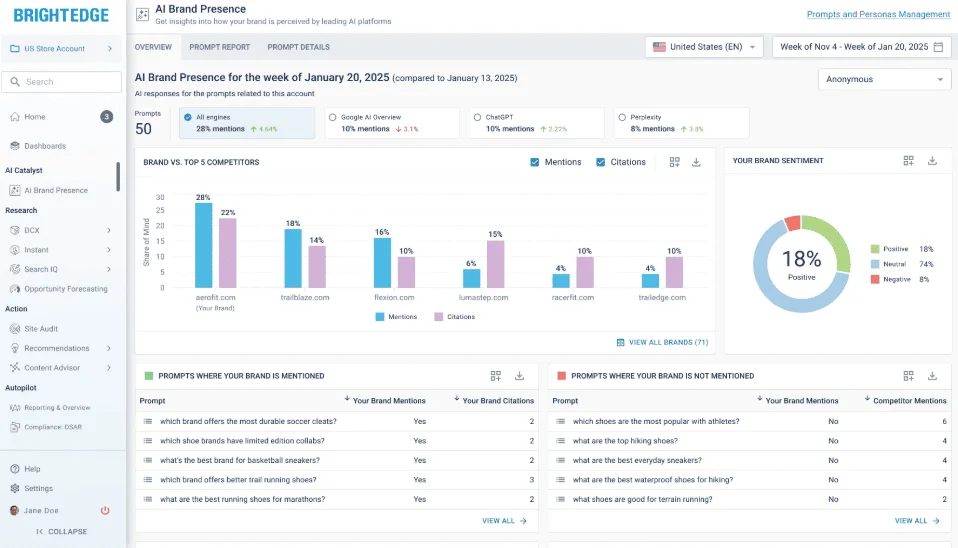Click add-widget icon in Your Brand Sentiment panel

(908, 160)
